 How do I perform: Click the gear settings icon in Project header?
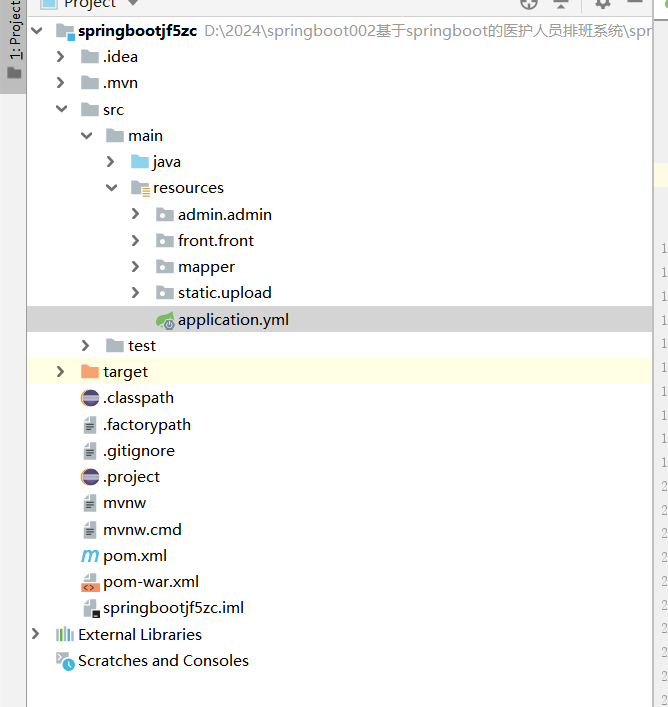603,4
